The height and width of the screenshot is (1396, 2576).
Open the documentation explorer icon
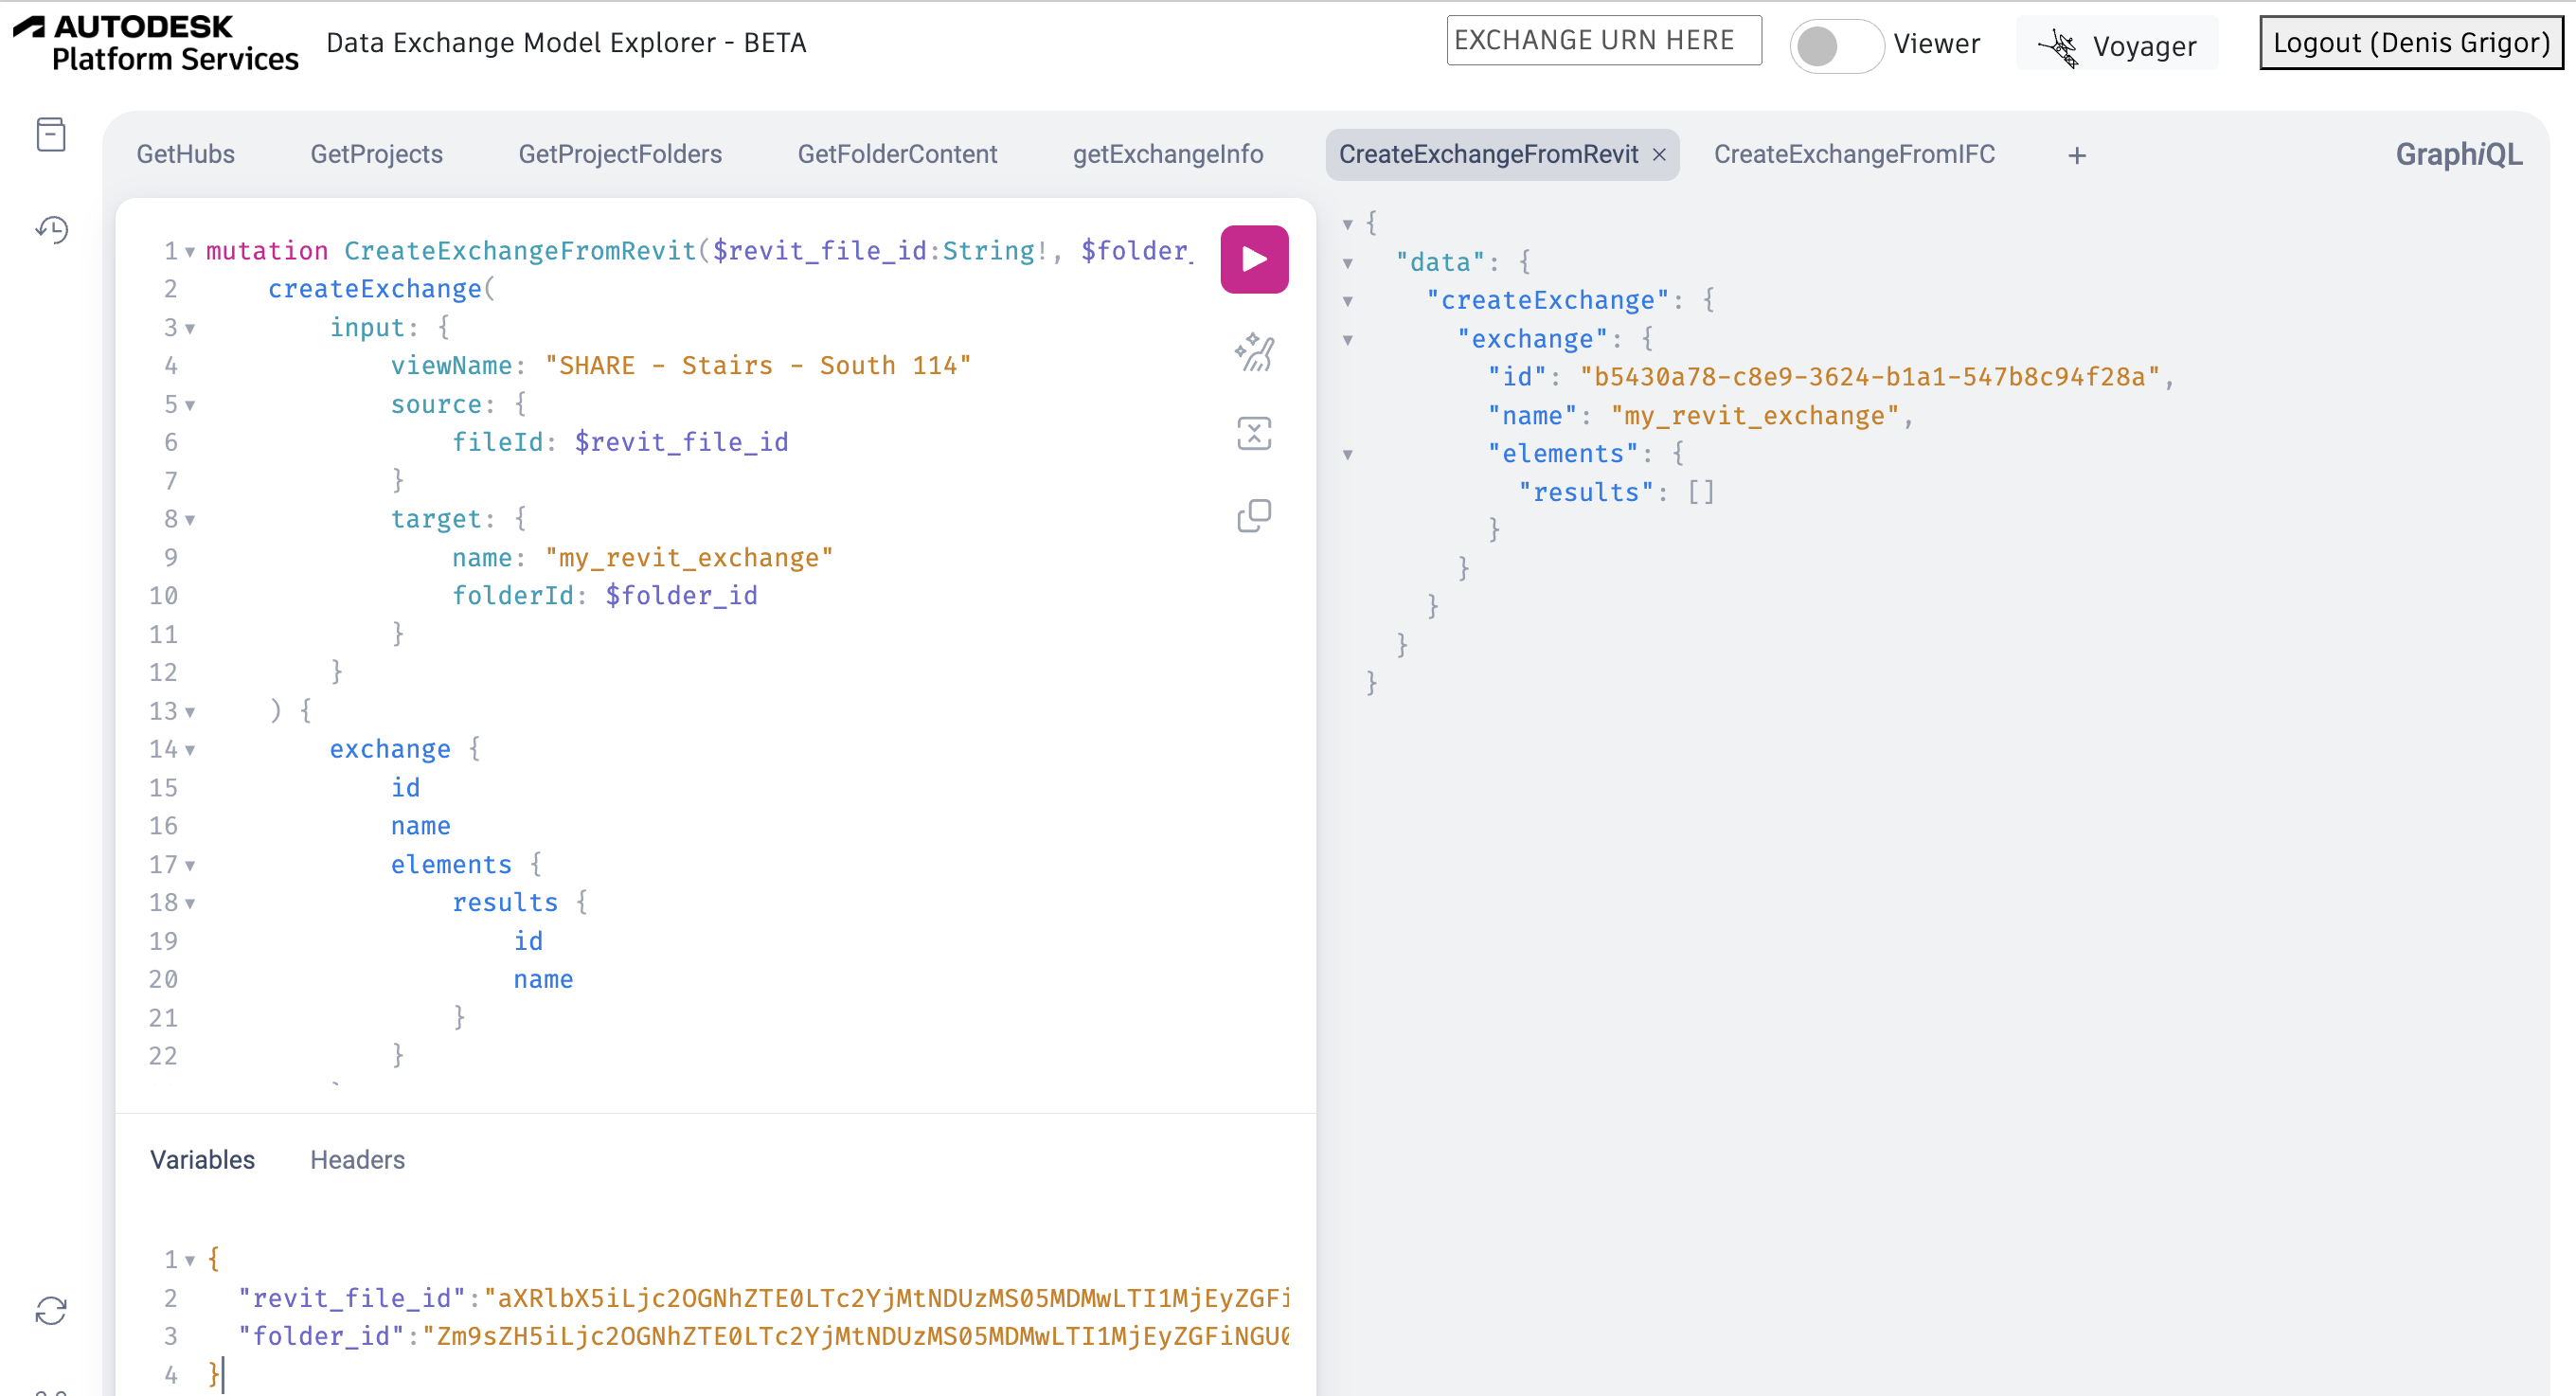[x=51, y=134]
